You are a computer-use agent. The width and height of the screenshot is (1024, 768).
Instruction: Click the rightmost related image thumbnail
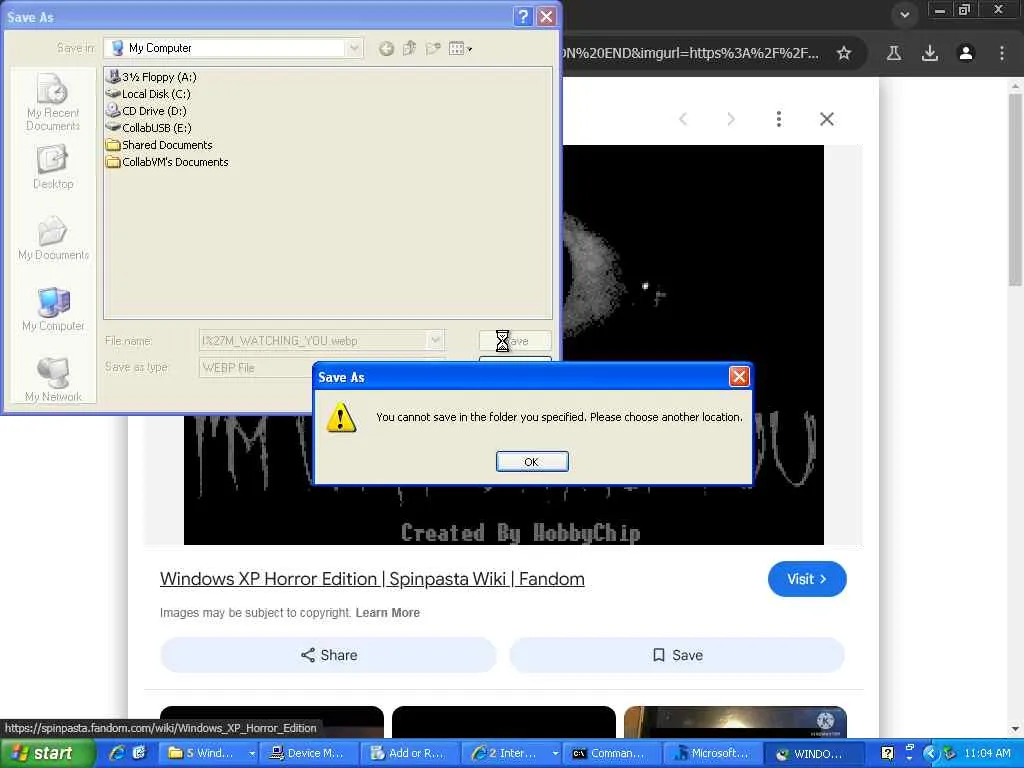735,722
